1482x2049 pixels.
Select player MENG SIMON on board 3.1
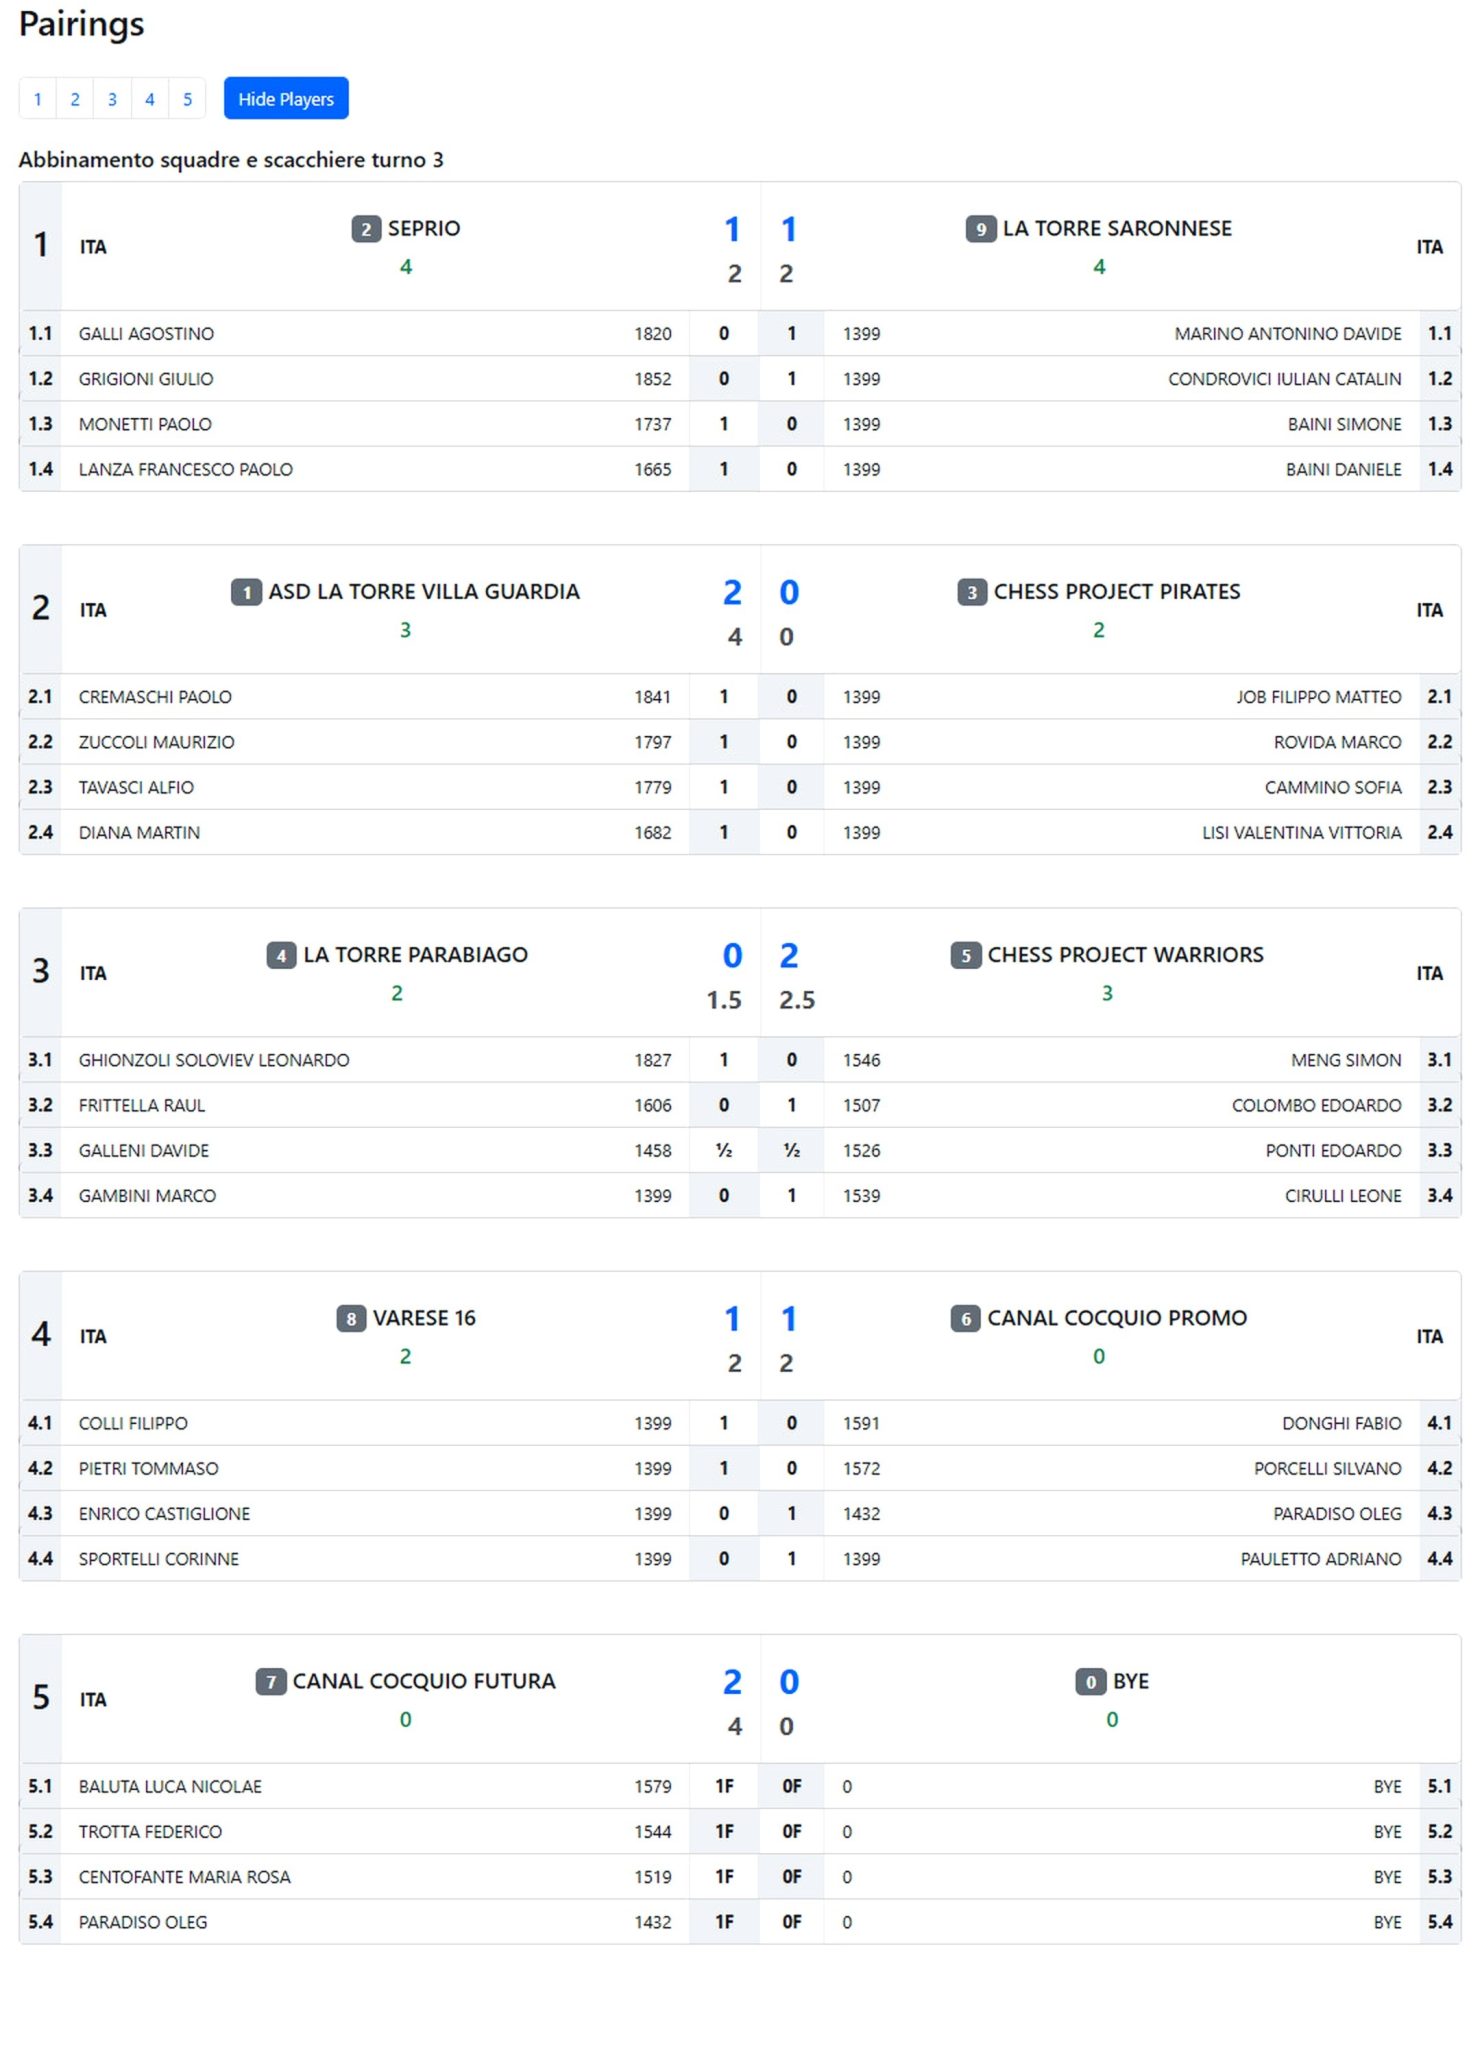tap(1345, 1059)
